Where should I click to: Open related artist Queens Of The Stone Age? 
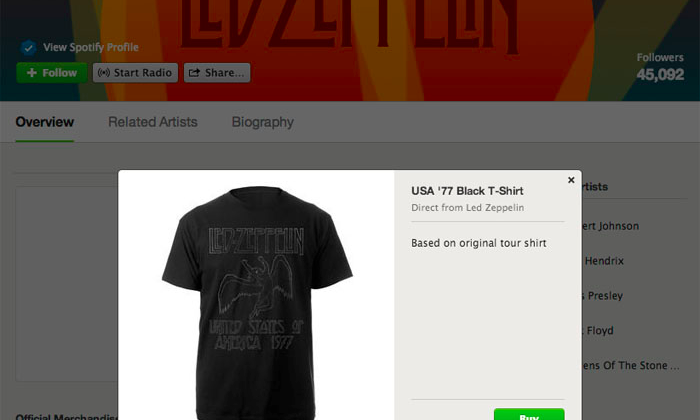[x=631, y=366]
